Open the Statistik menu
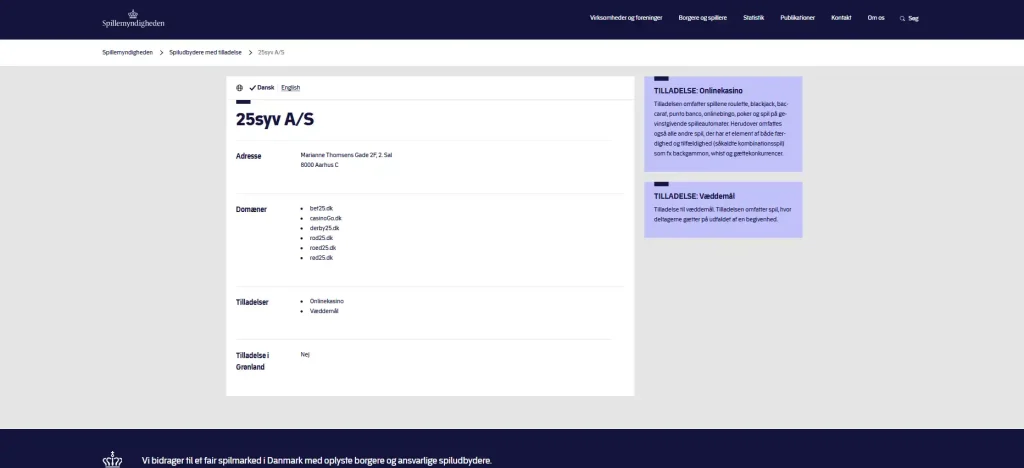Image resolution: width=1024 pixels, height=468 pixels. click(754, 18)
